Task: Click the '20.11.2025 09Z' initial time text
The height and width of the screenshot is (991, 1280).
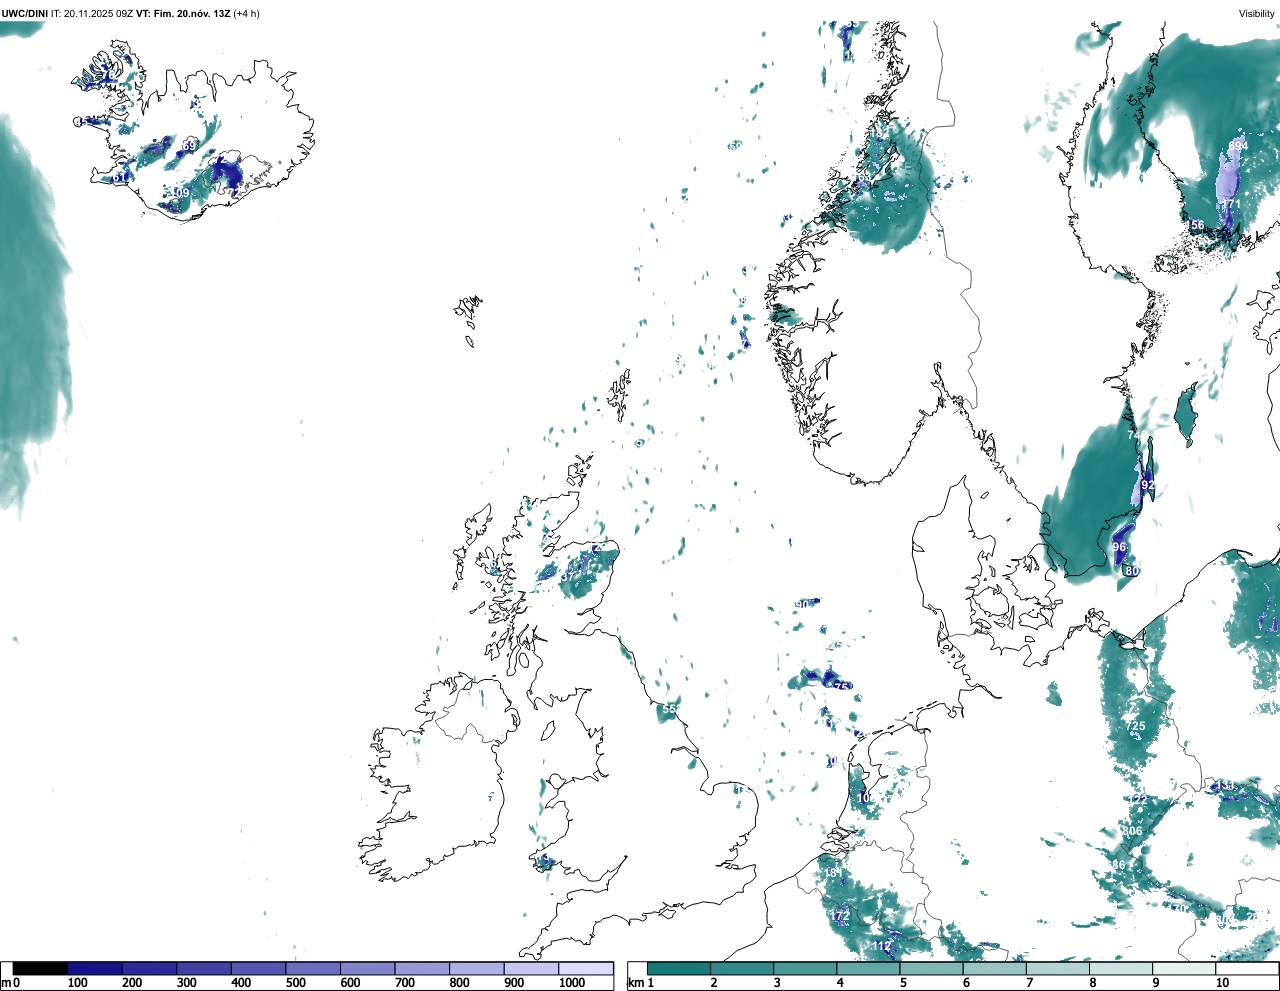Action: pos(98,13)
